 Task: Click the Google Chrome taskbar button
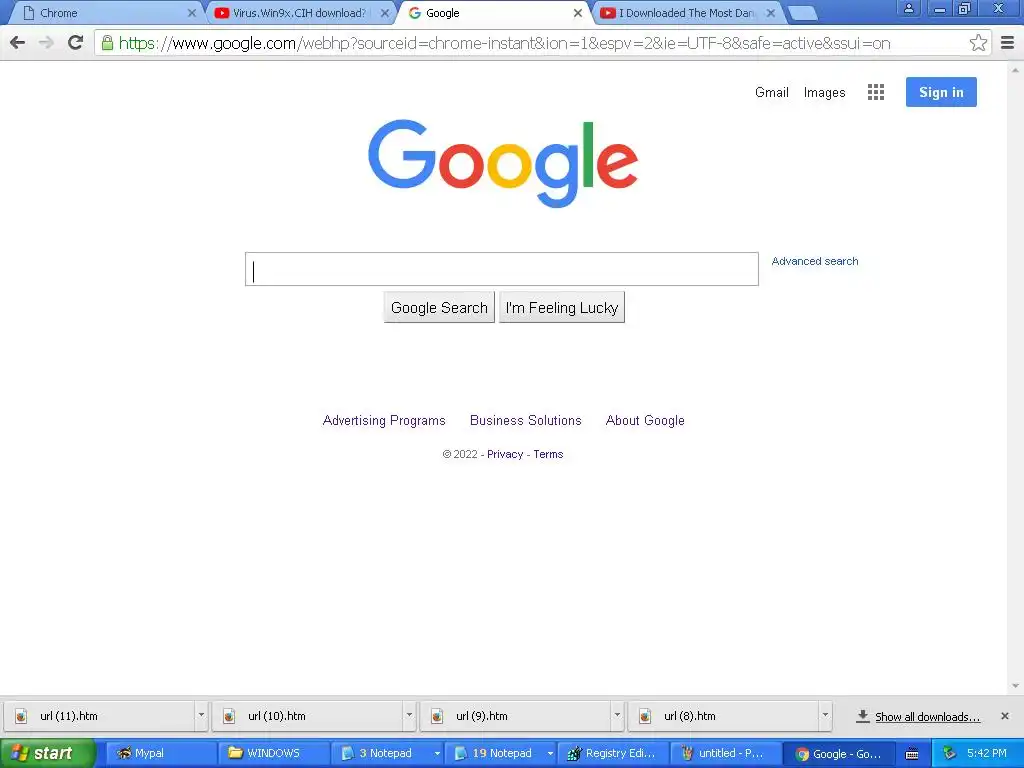coord(839,754)
